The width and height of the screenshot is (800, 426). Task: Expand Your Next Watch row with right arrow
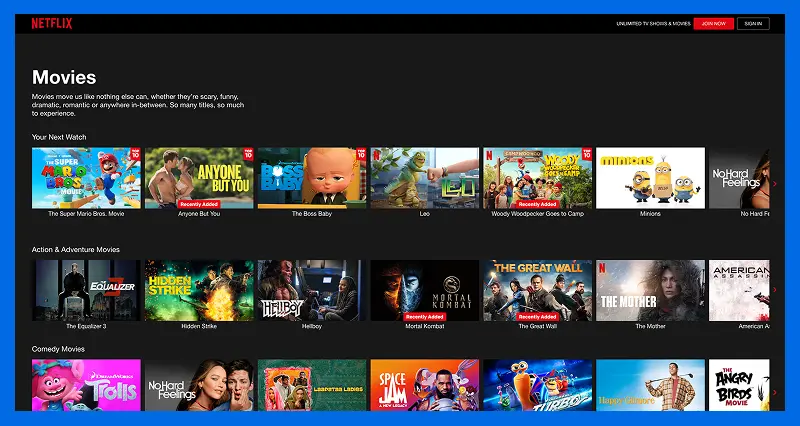775,184
